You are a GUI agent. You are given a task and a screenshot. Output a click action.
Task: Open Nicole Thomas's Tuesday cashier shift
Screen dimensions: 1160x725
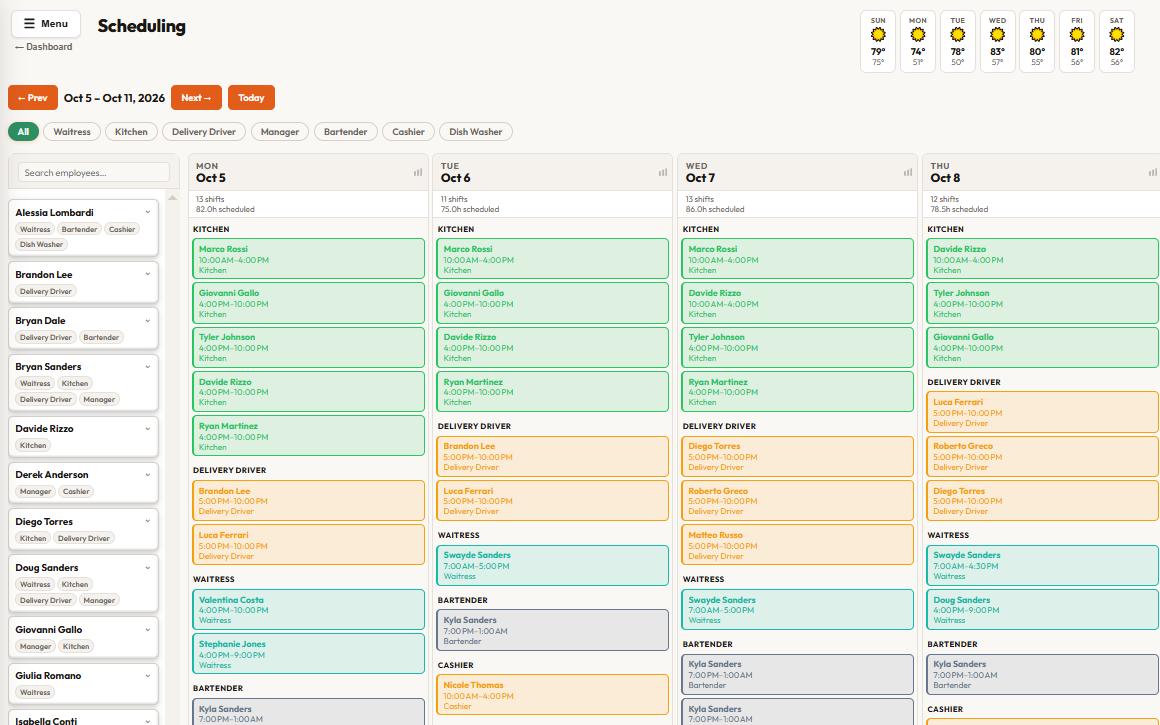(553, 695)
